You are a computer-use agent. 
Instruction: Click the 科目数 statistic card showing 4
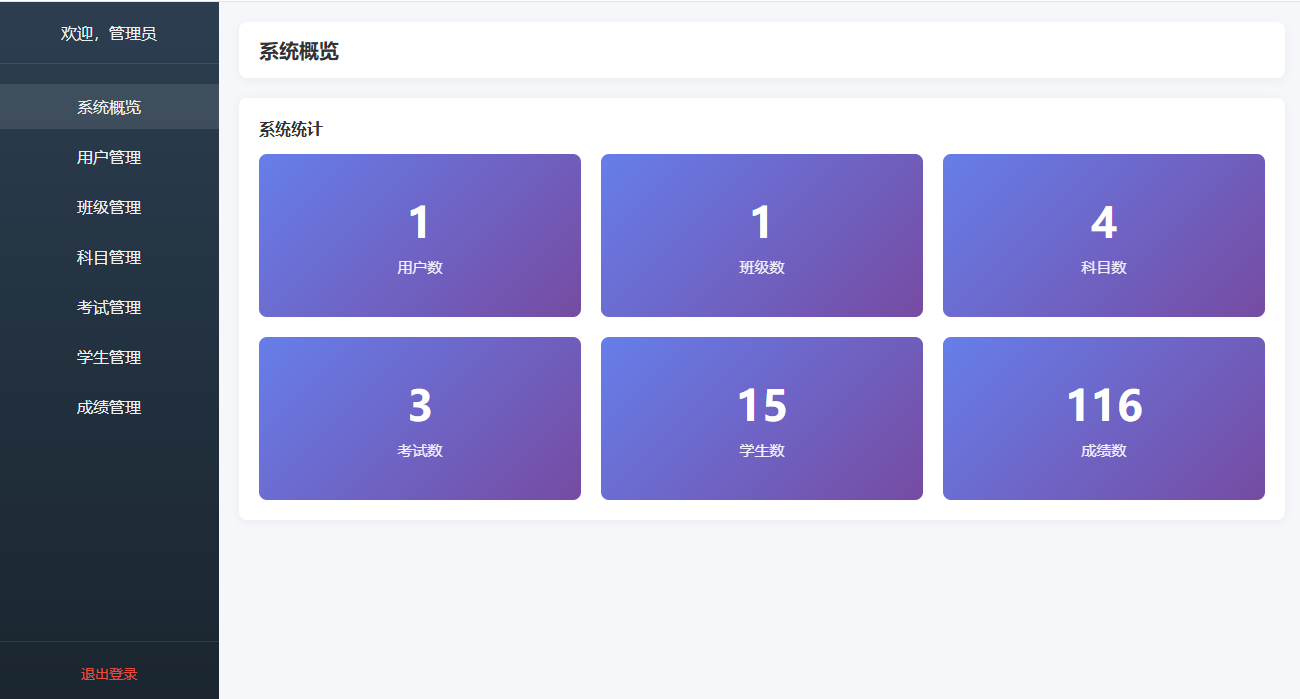1104,235
